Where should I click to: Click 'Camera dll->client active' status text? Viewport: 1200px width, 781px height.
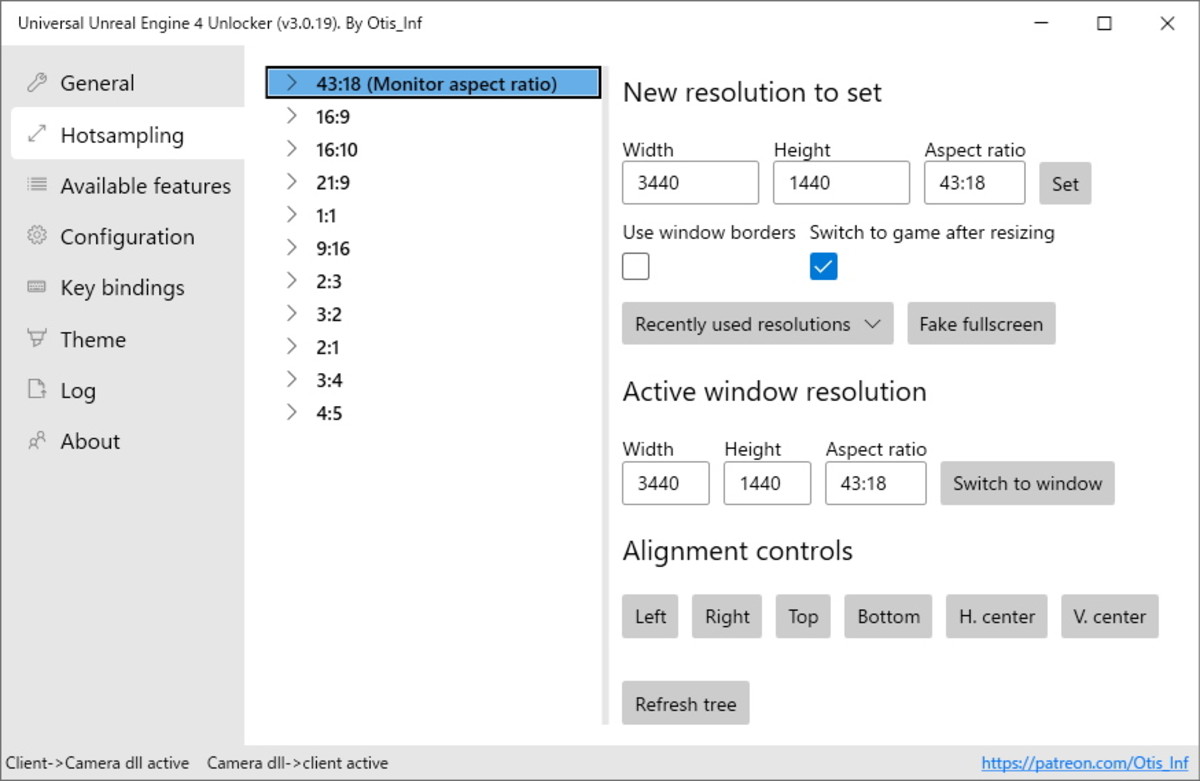(x=297, y=763)
